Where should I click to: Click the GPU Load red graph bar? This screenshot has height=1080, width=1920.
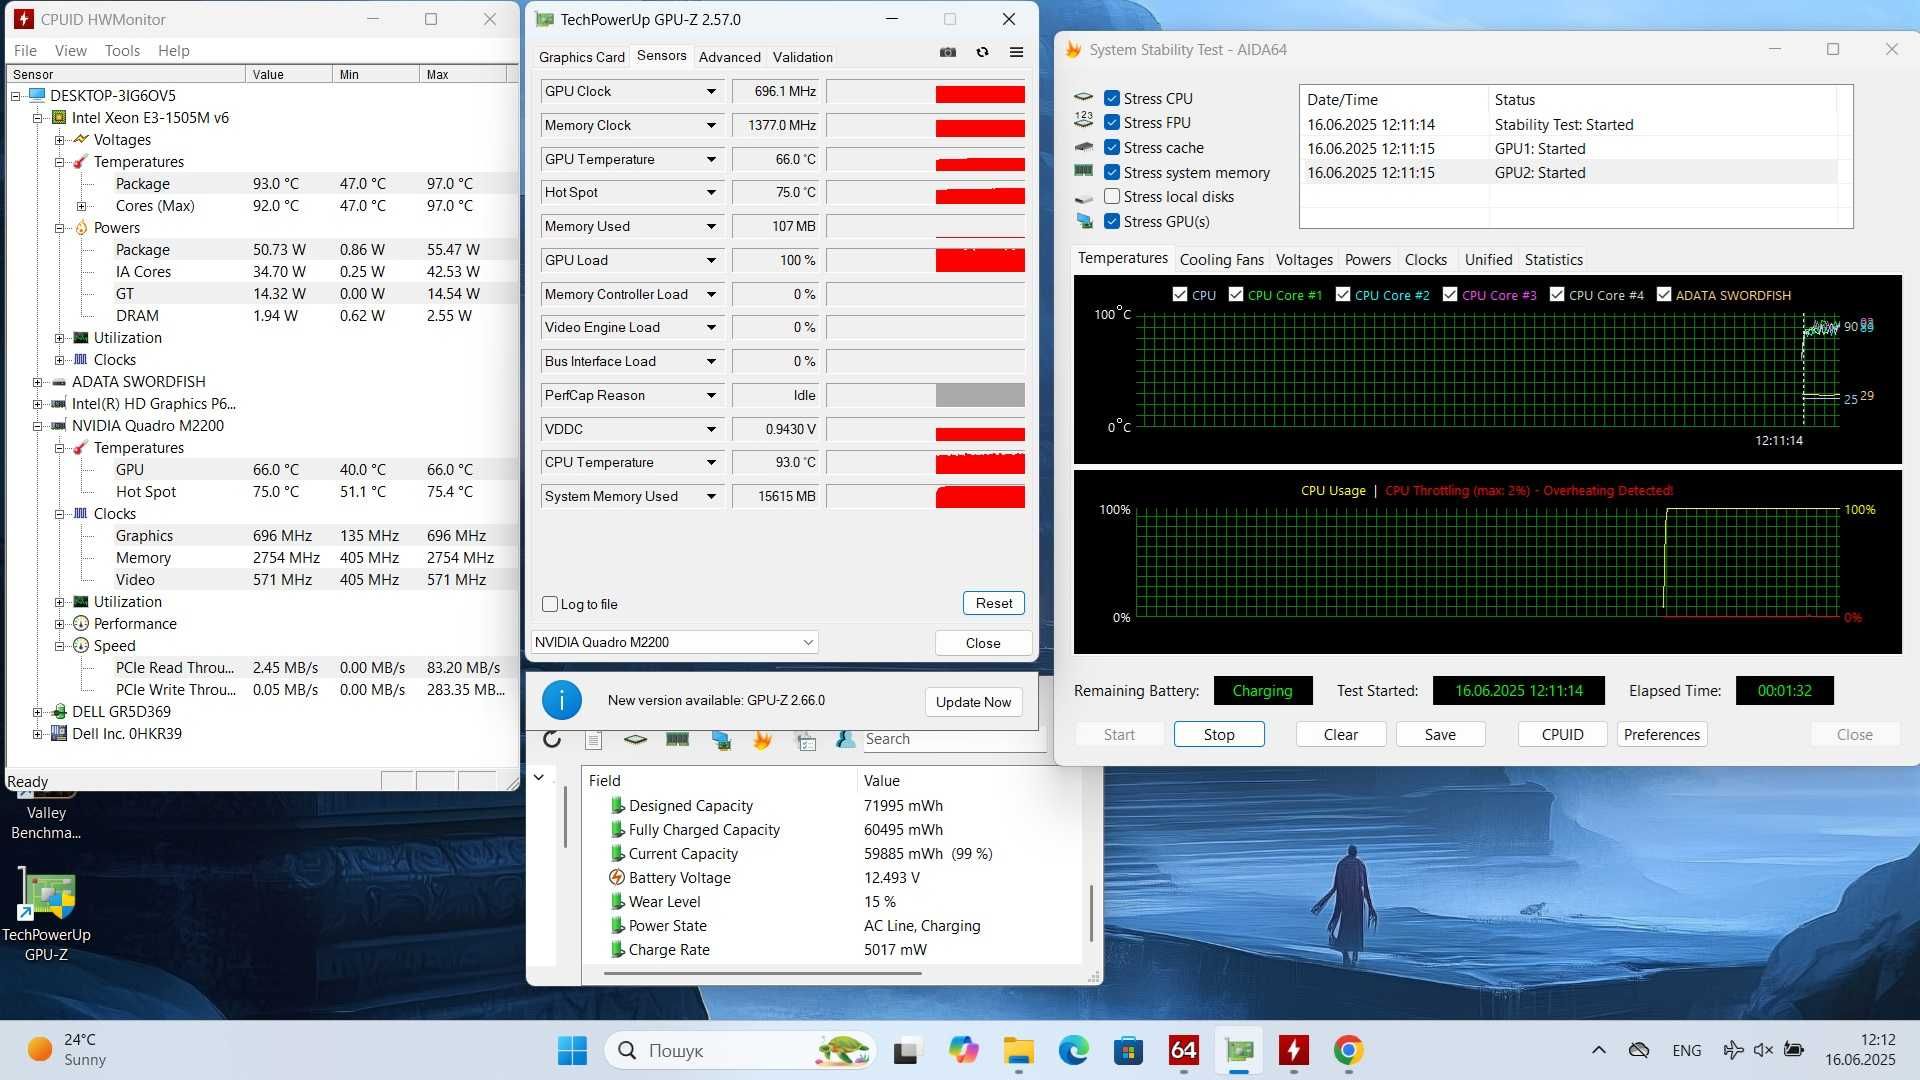980,260
